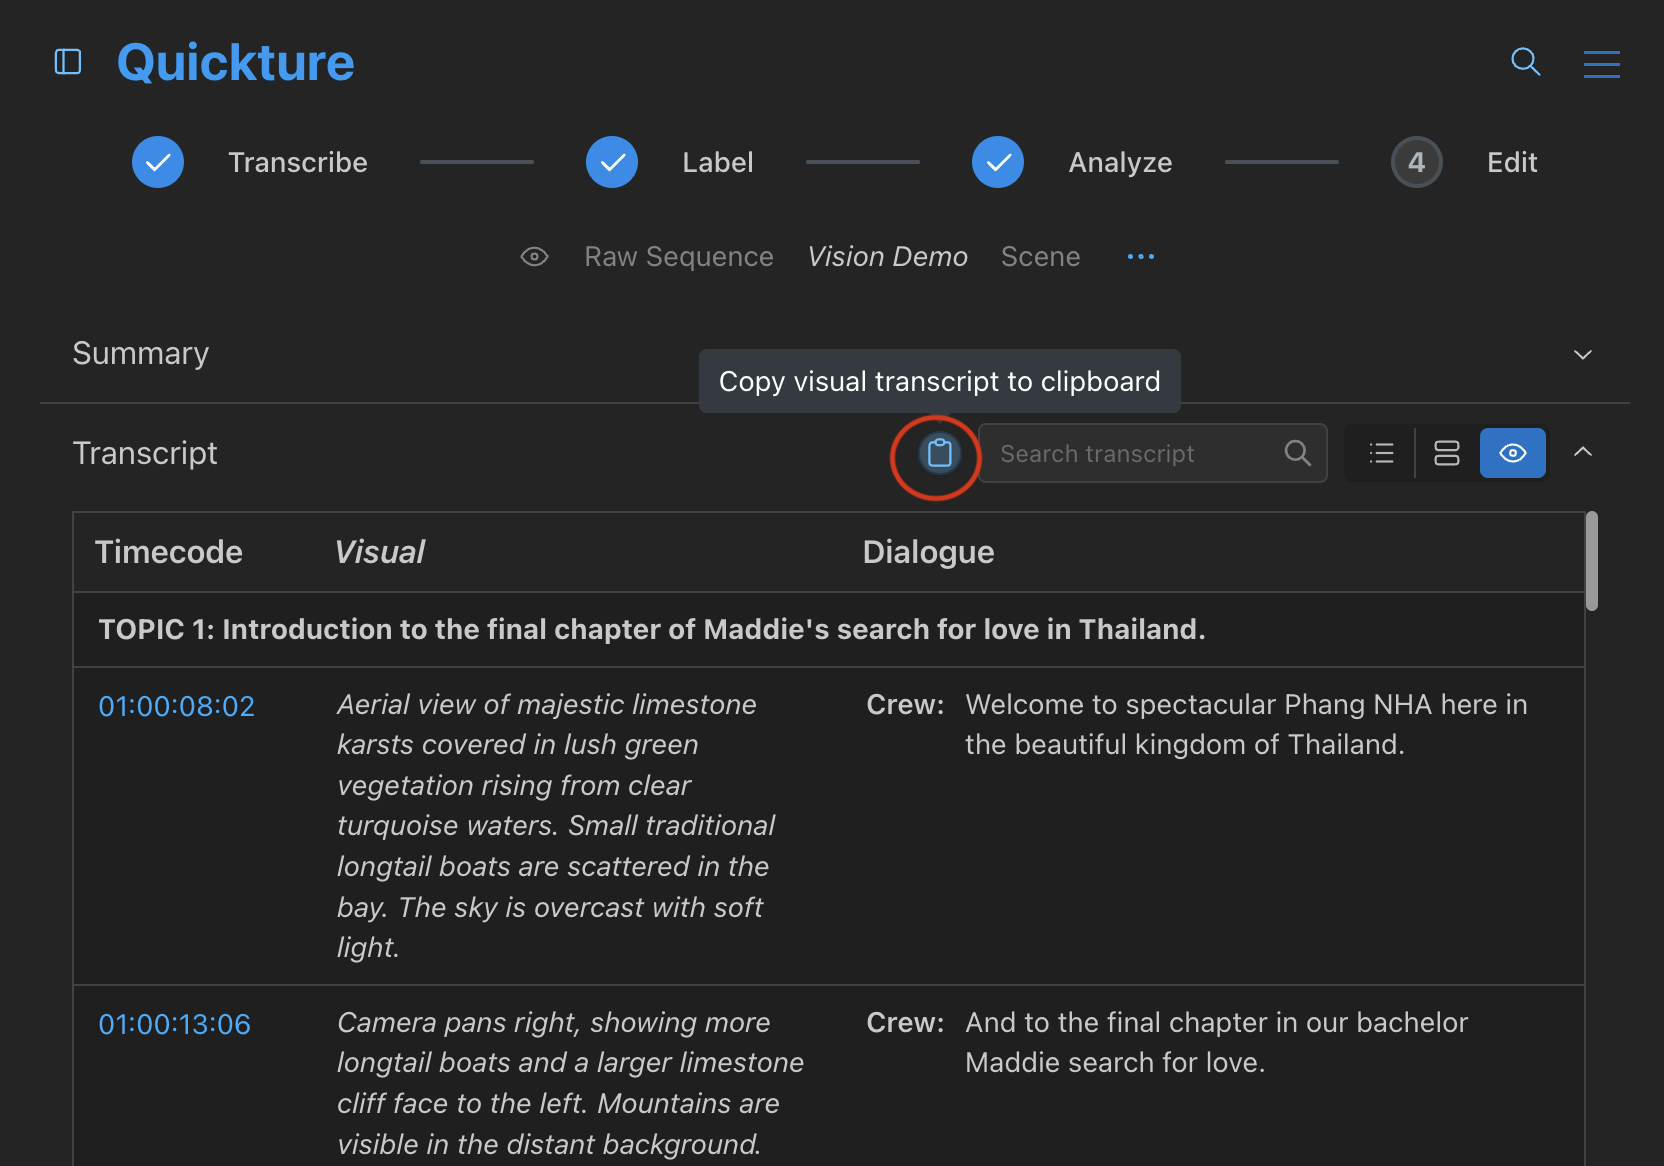Expand the Summary section
Image resolution: width=1664 pixels, height=1166 pixels.
tap(1582, 355)
